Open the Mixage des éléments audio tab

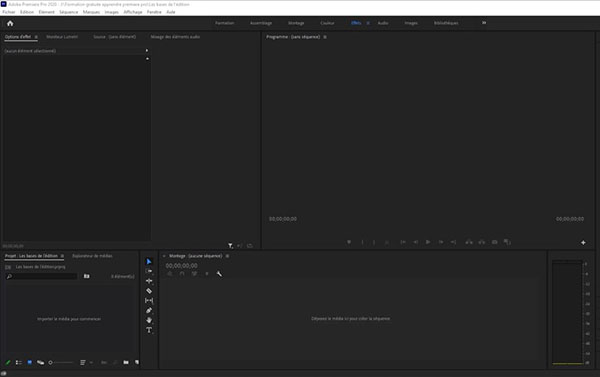point(175,37)
